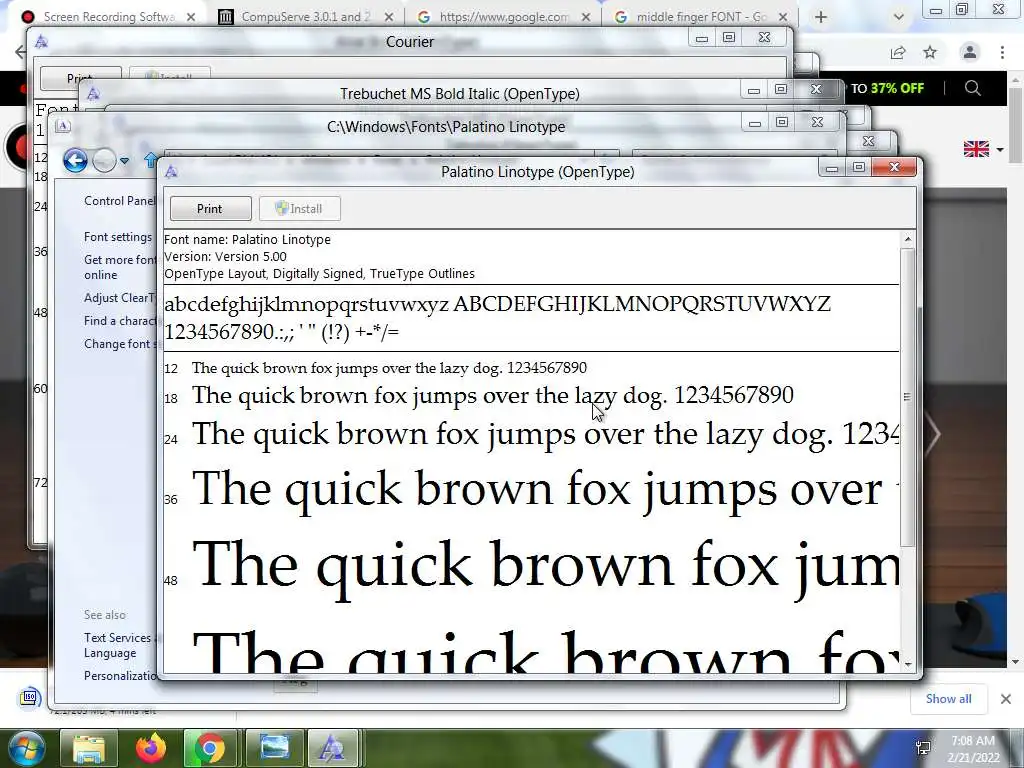Switch to Screen Recording Software tab
This screenshot has width=1024, height=768.
(x=108, y=16)
